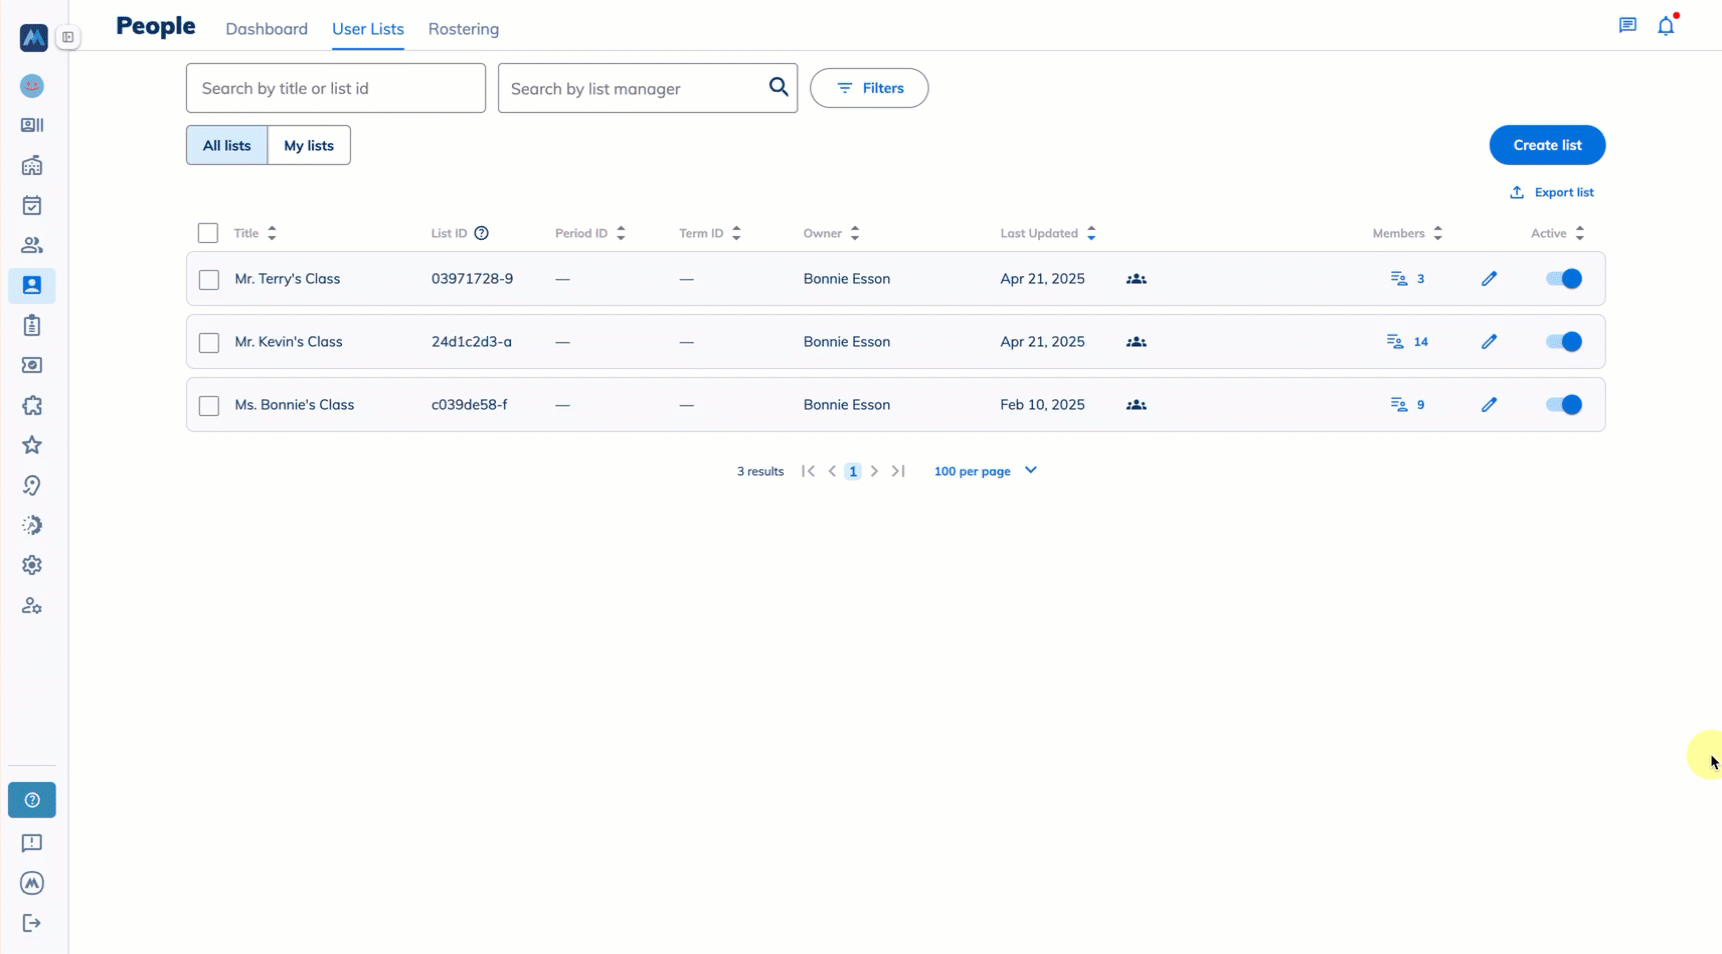
Task: Open the highlighted user lists sidebar icon
Action: [x=32, y=285]
